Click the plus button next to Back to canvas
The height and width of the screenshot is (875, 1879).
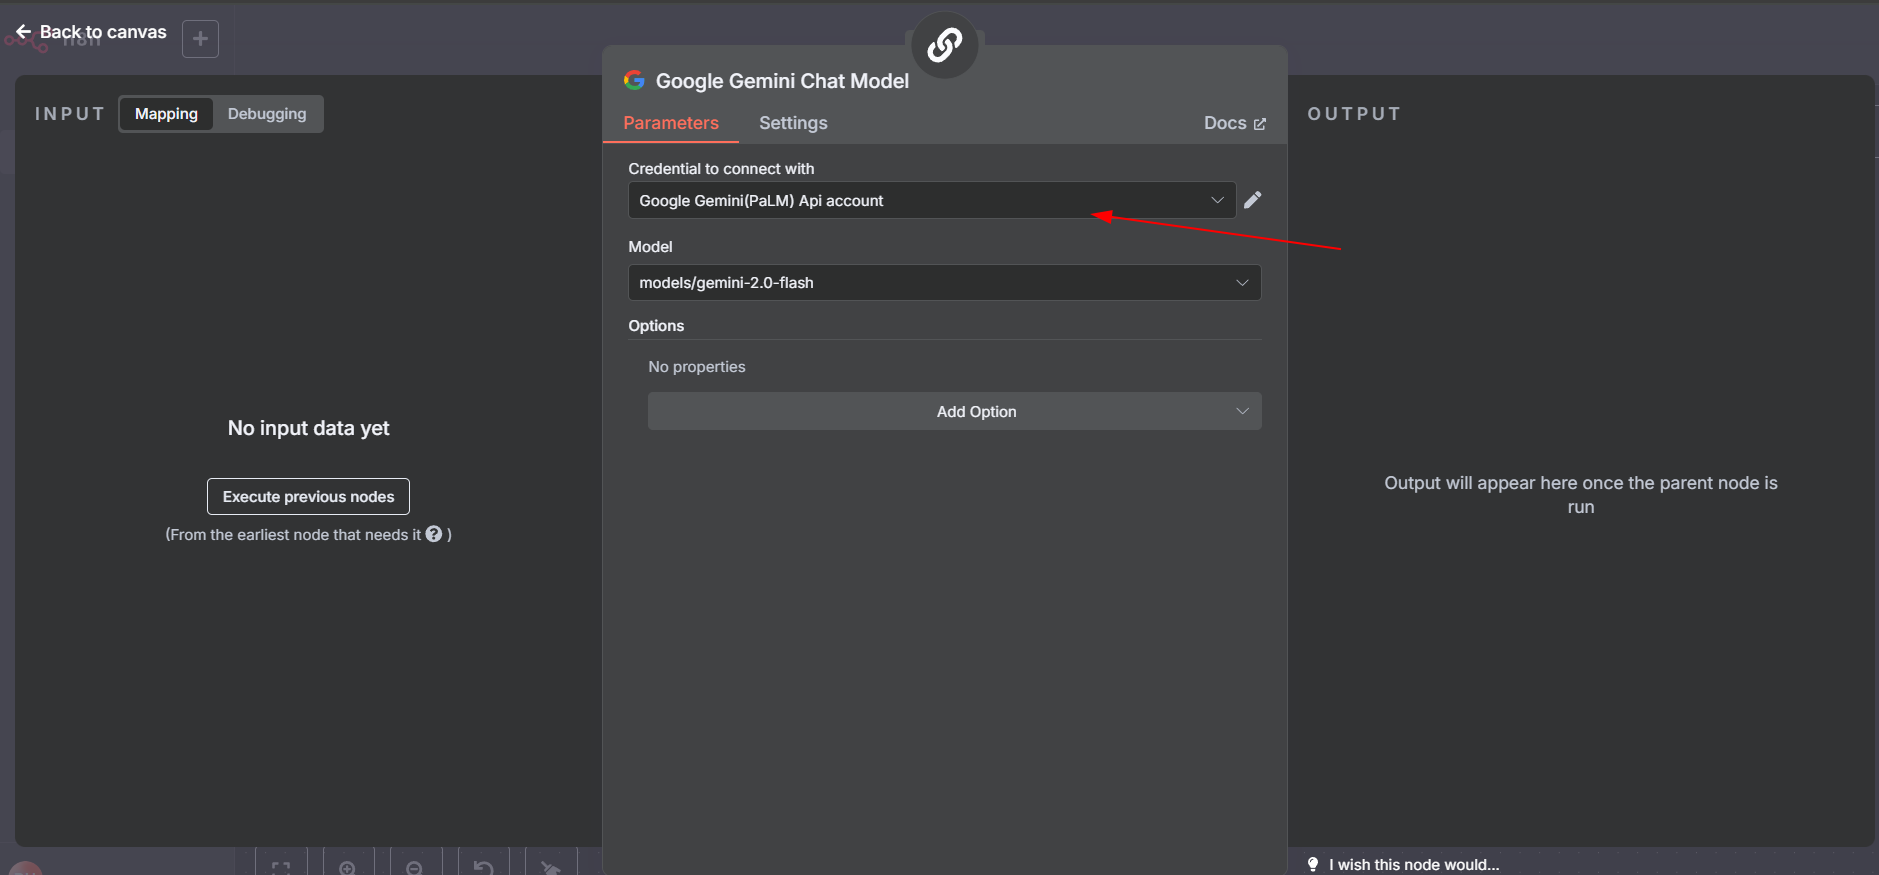[200, 39]
